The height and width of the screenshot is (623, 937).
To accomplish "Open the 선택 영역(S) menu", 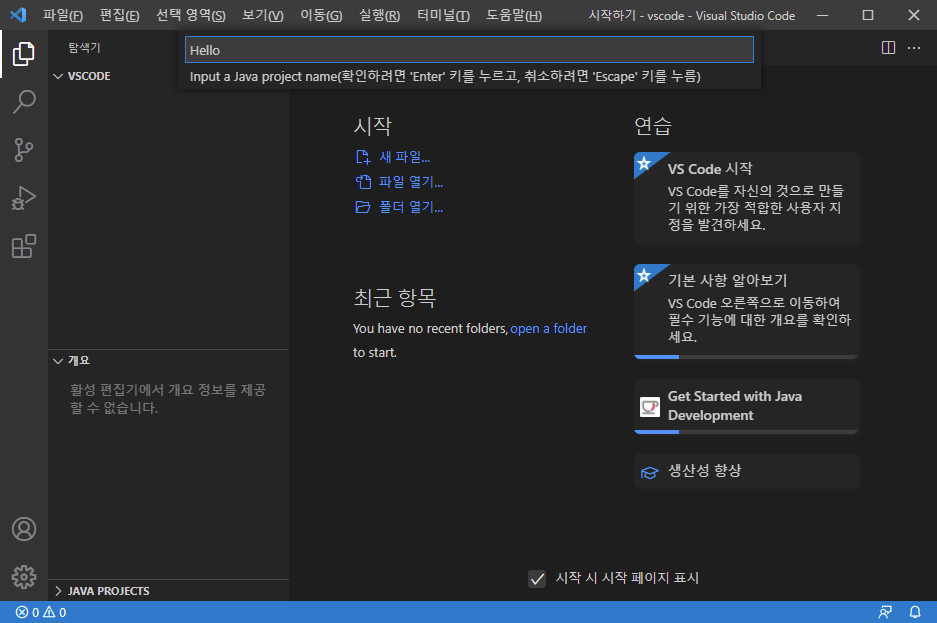I will pos(191,16).
